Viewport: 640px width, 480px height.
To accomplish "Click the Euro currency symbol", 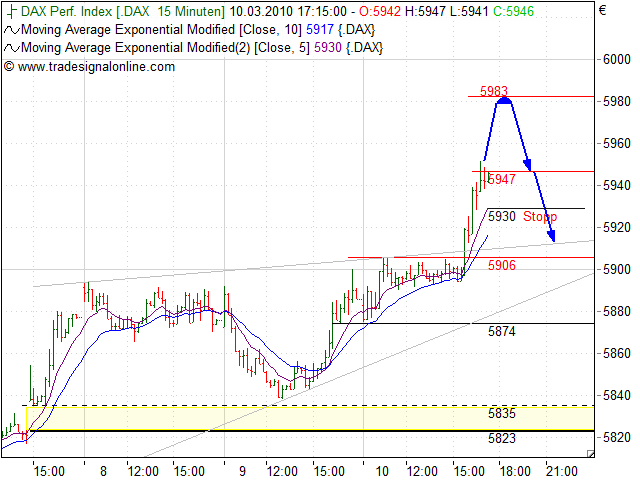I will 602,10.
